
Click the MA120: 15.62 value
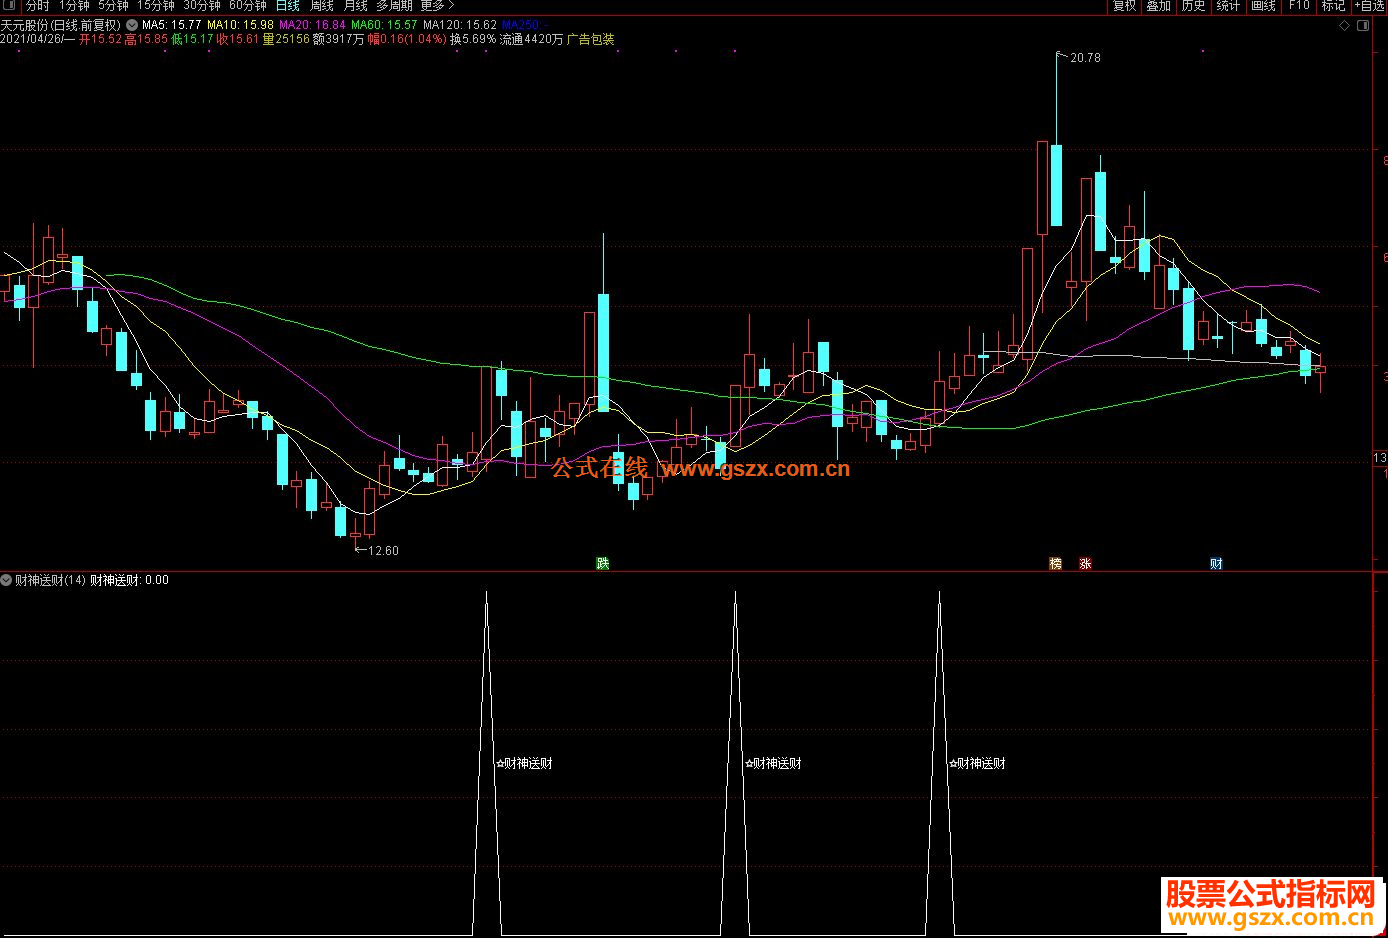[x=460, y=25]
